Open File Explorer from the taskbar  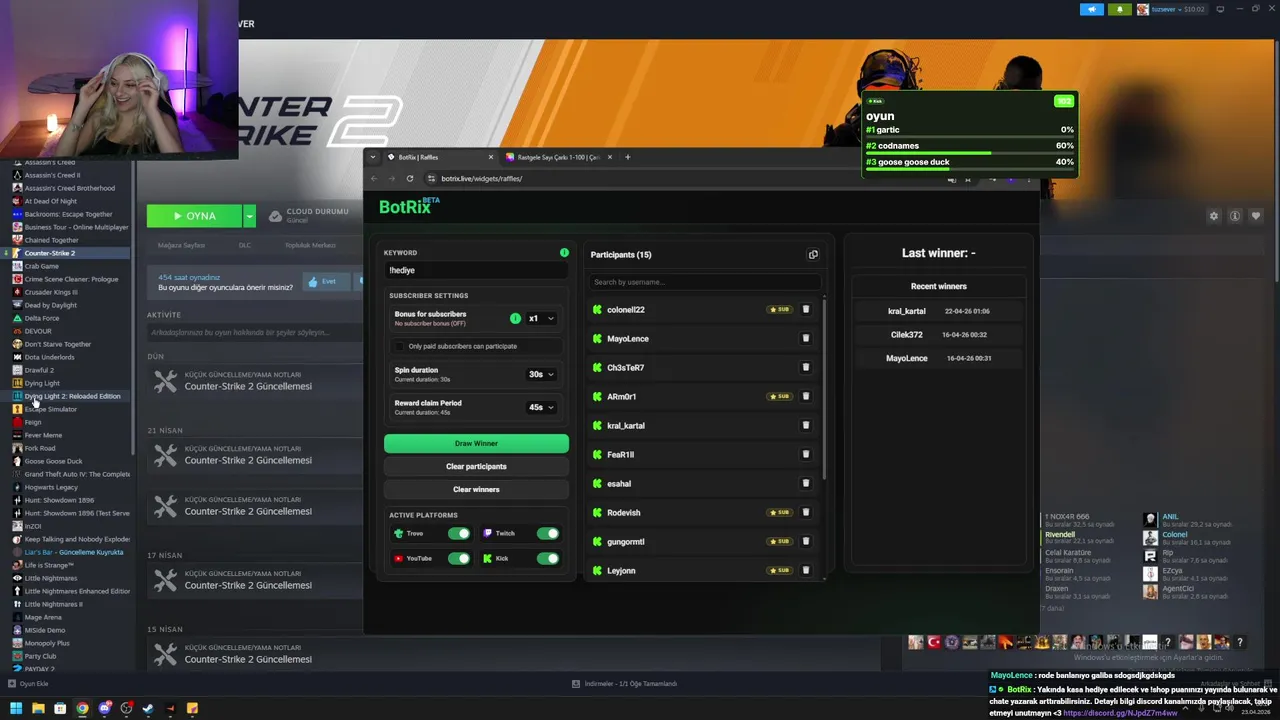click(38, 708)
